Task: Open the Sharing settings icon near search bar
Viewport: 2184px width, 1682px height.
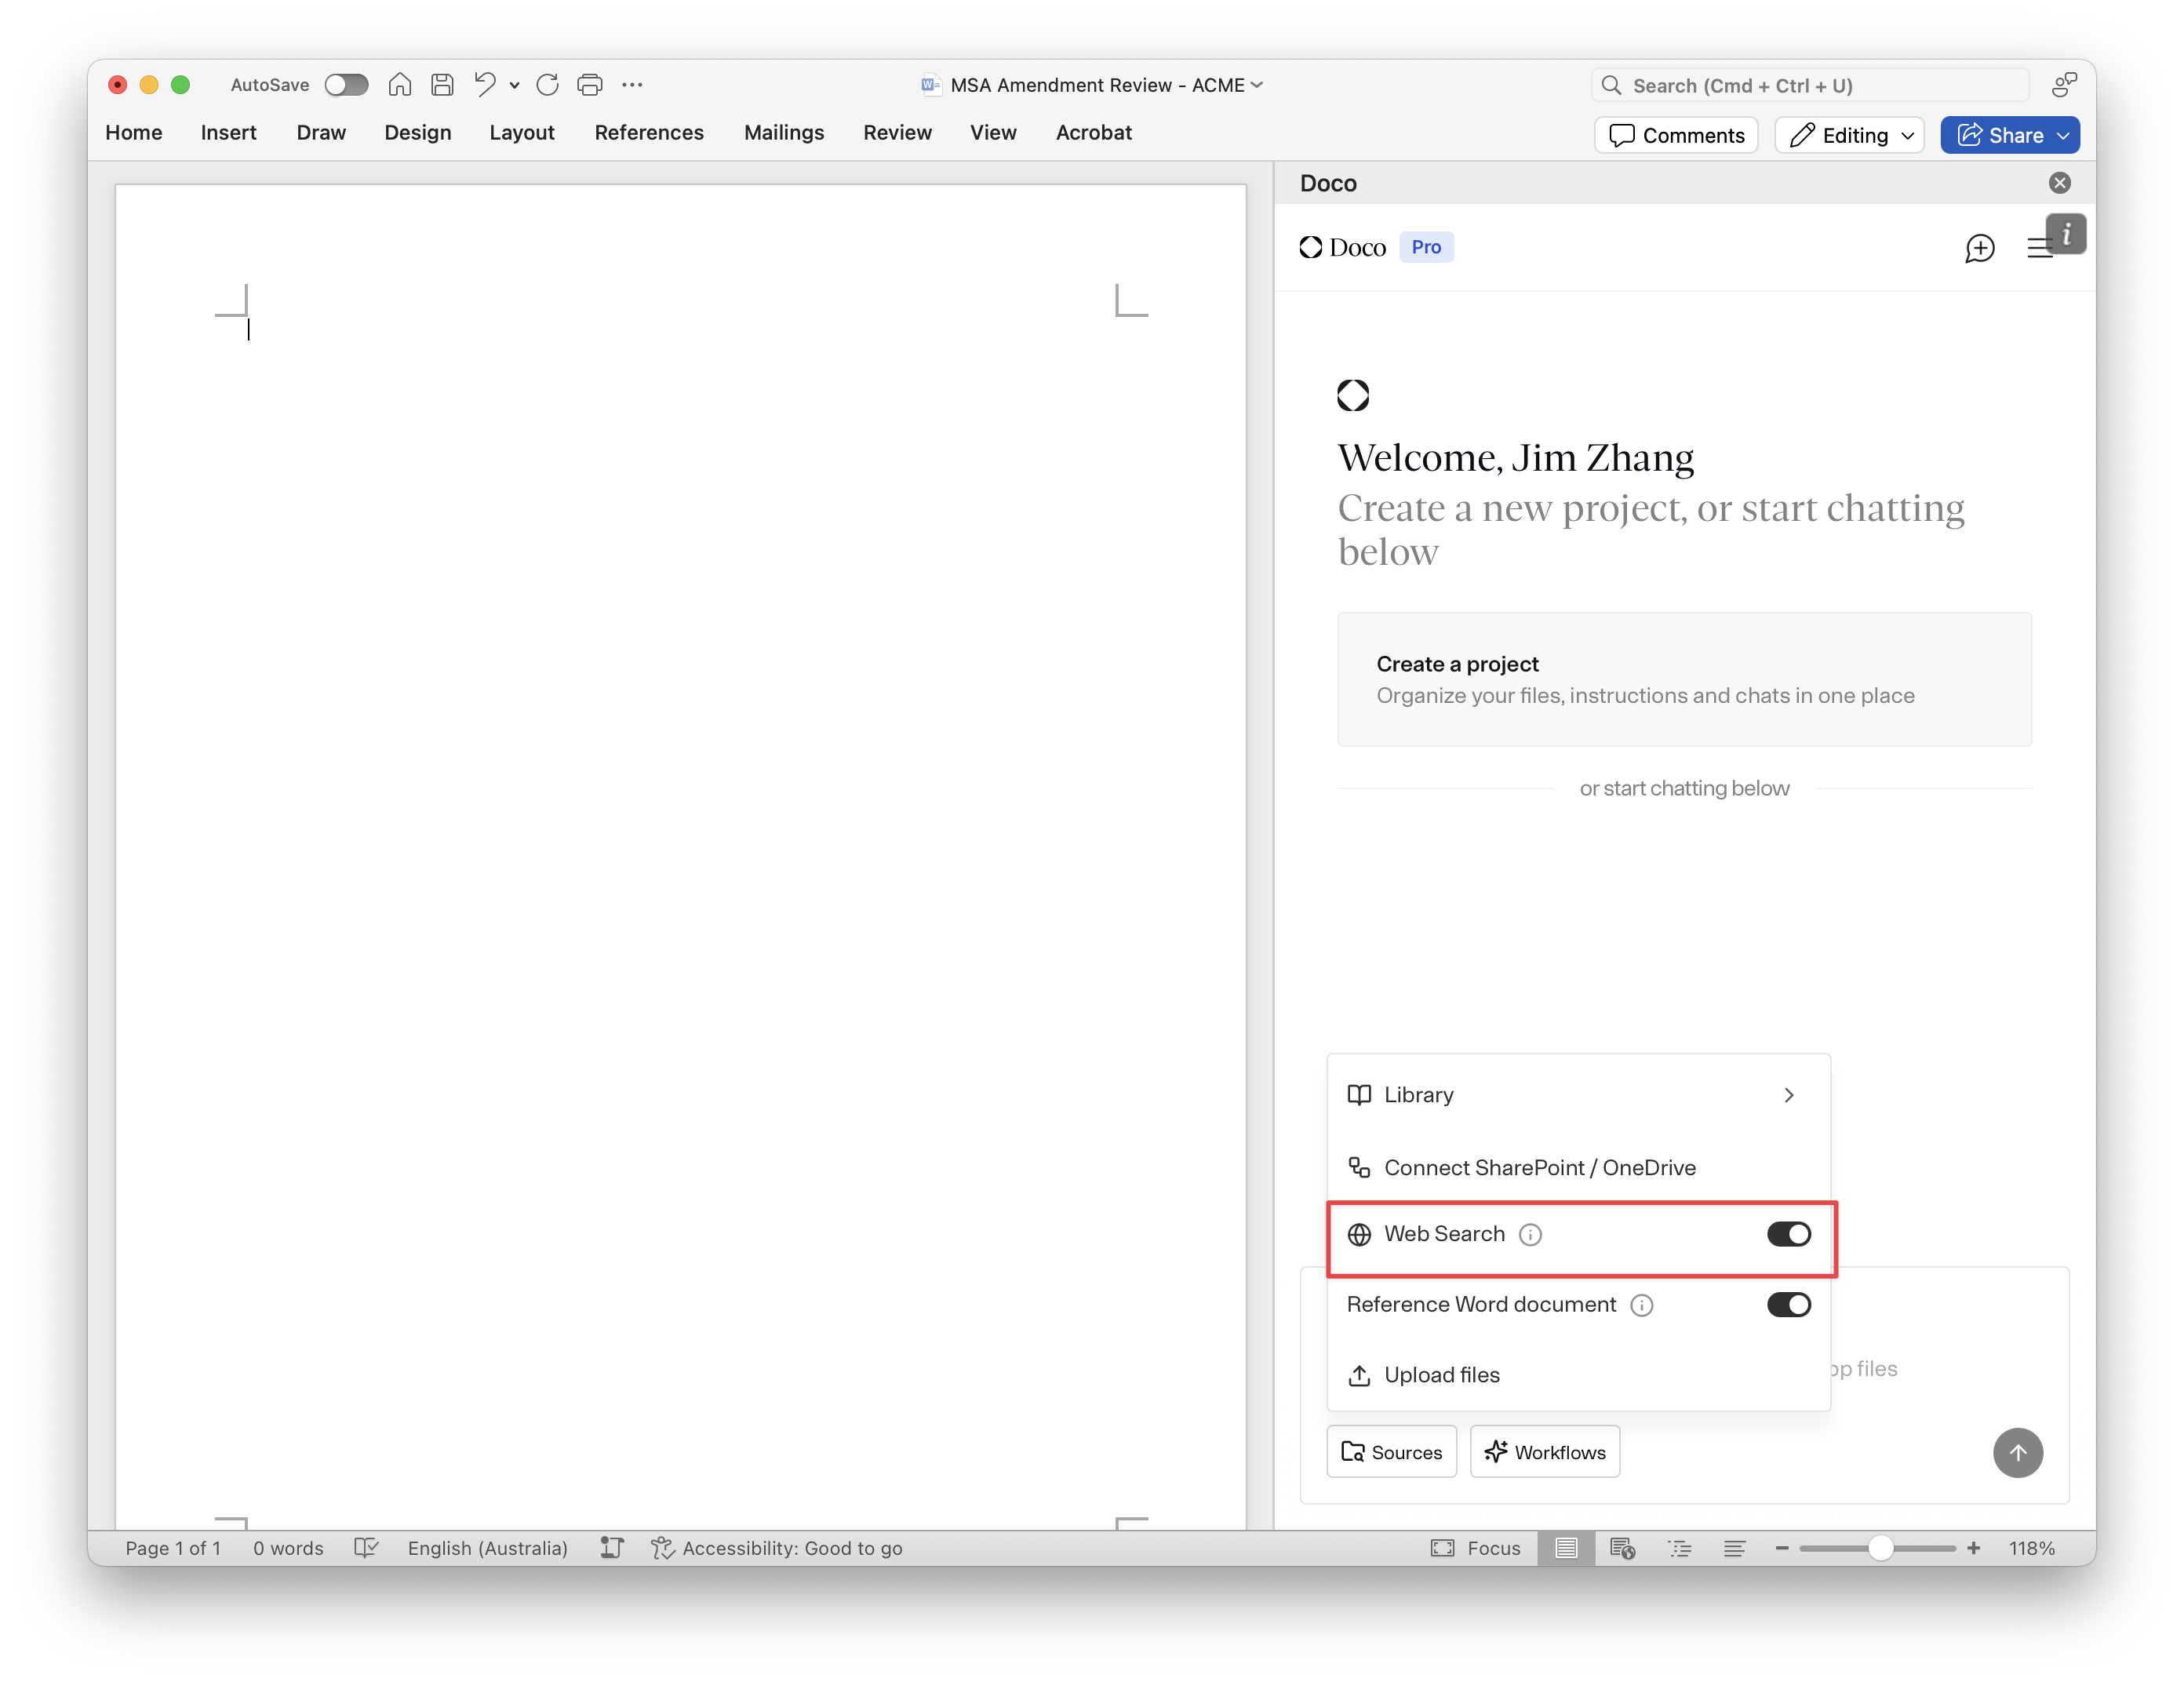Action: pyautogui.click(x=2064, y=85)
